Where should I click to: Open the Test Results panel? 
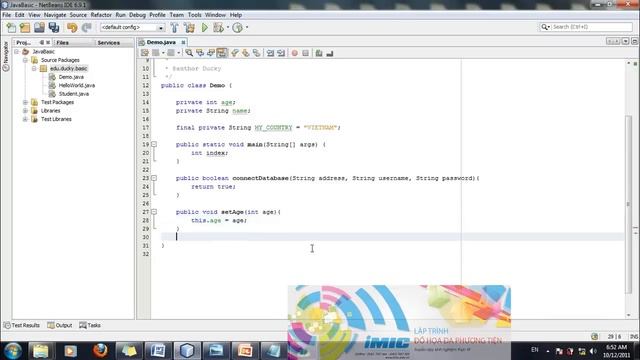coord(22,325)
